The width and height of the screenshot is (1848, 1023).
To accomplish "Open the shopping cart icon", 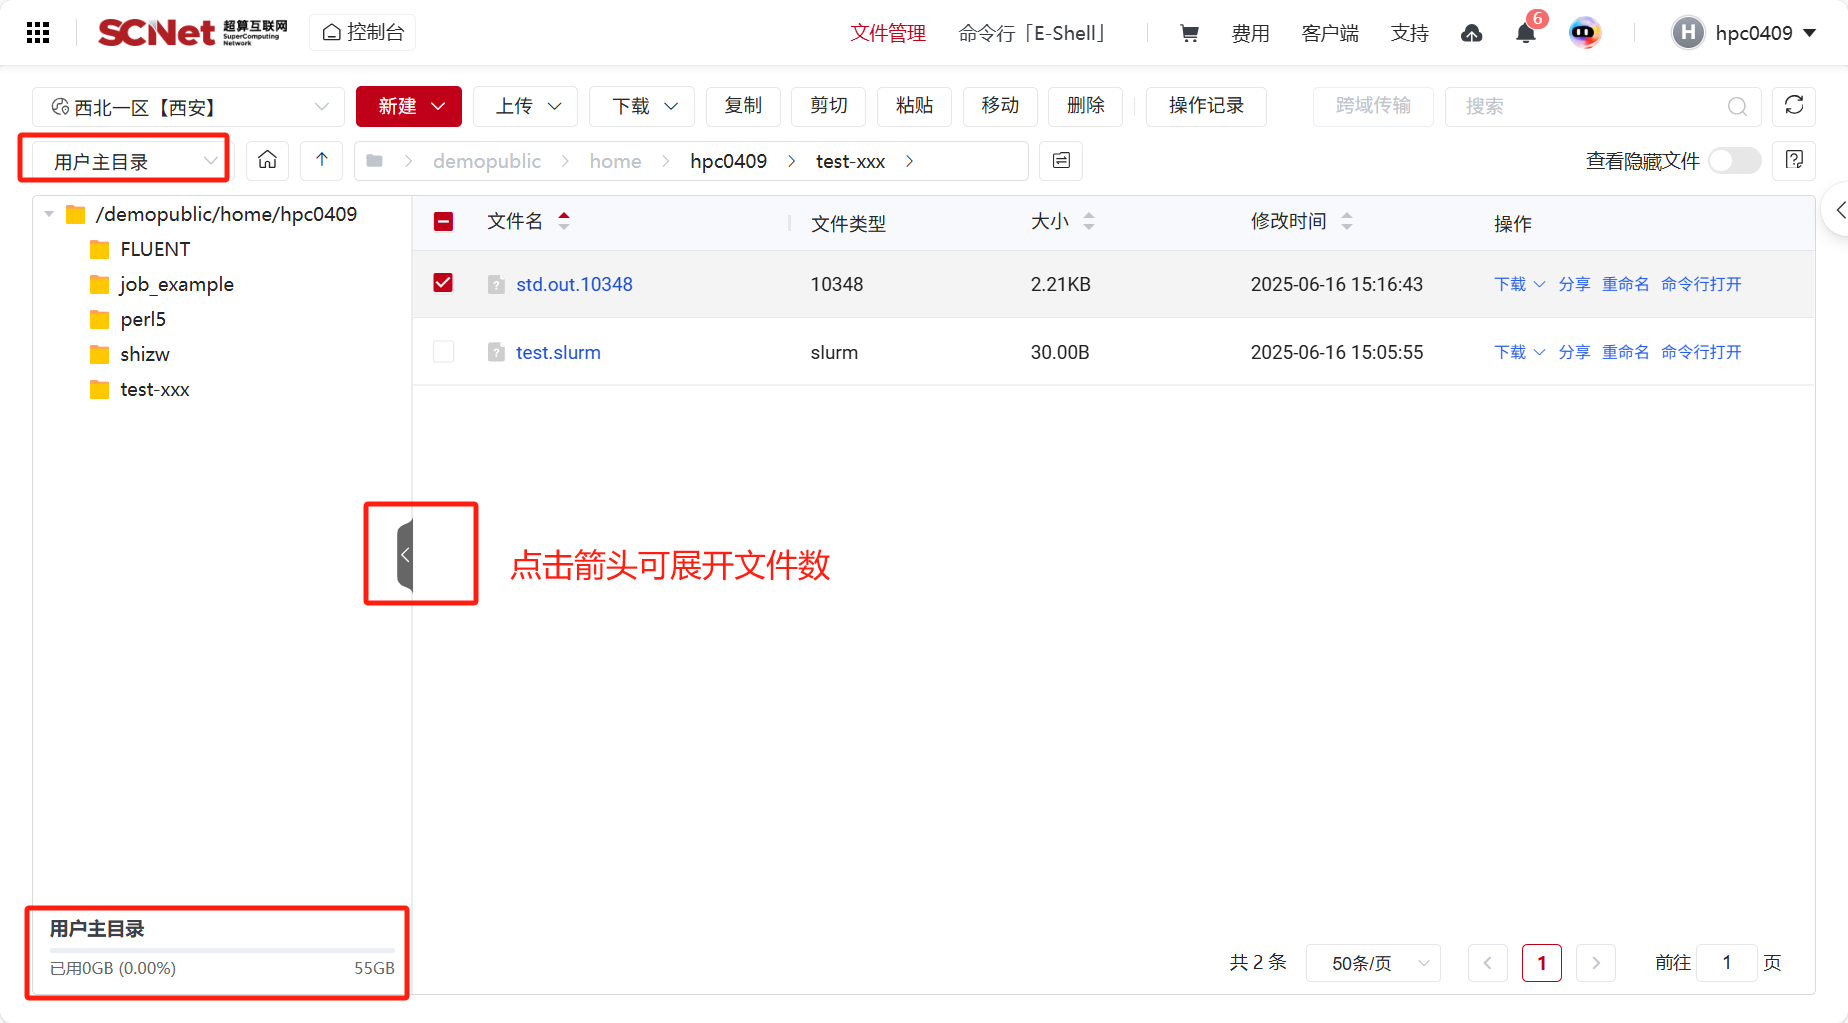I will tap(1189, 33).
